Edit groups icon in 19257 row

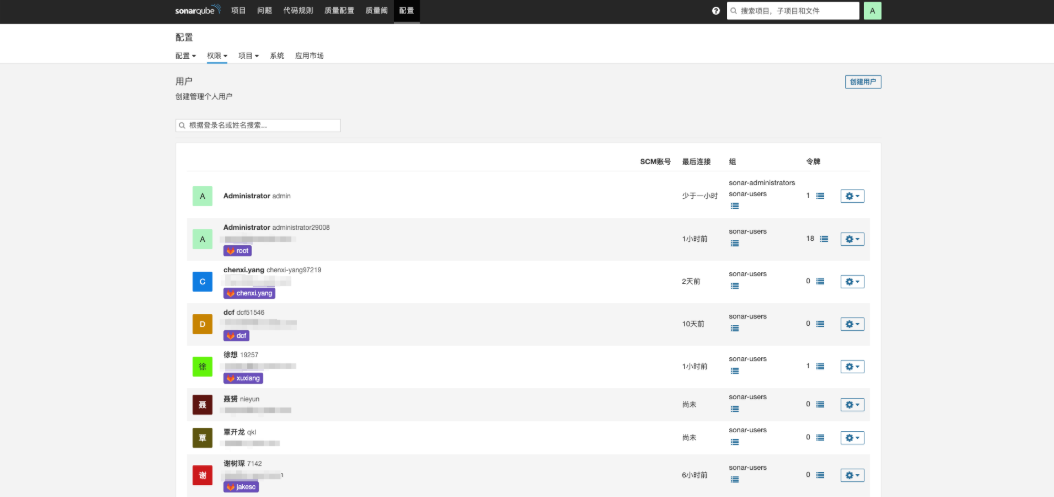tap(735, 371)
